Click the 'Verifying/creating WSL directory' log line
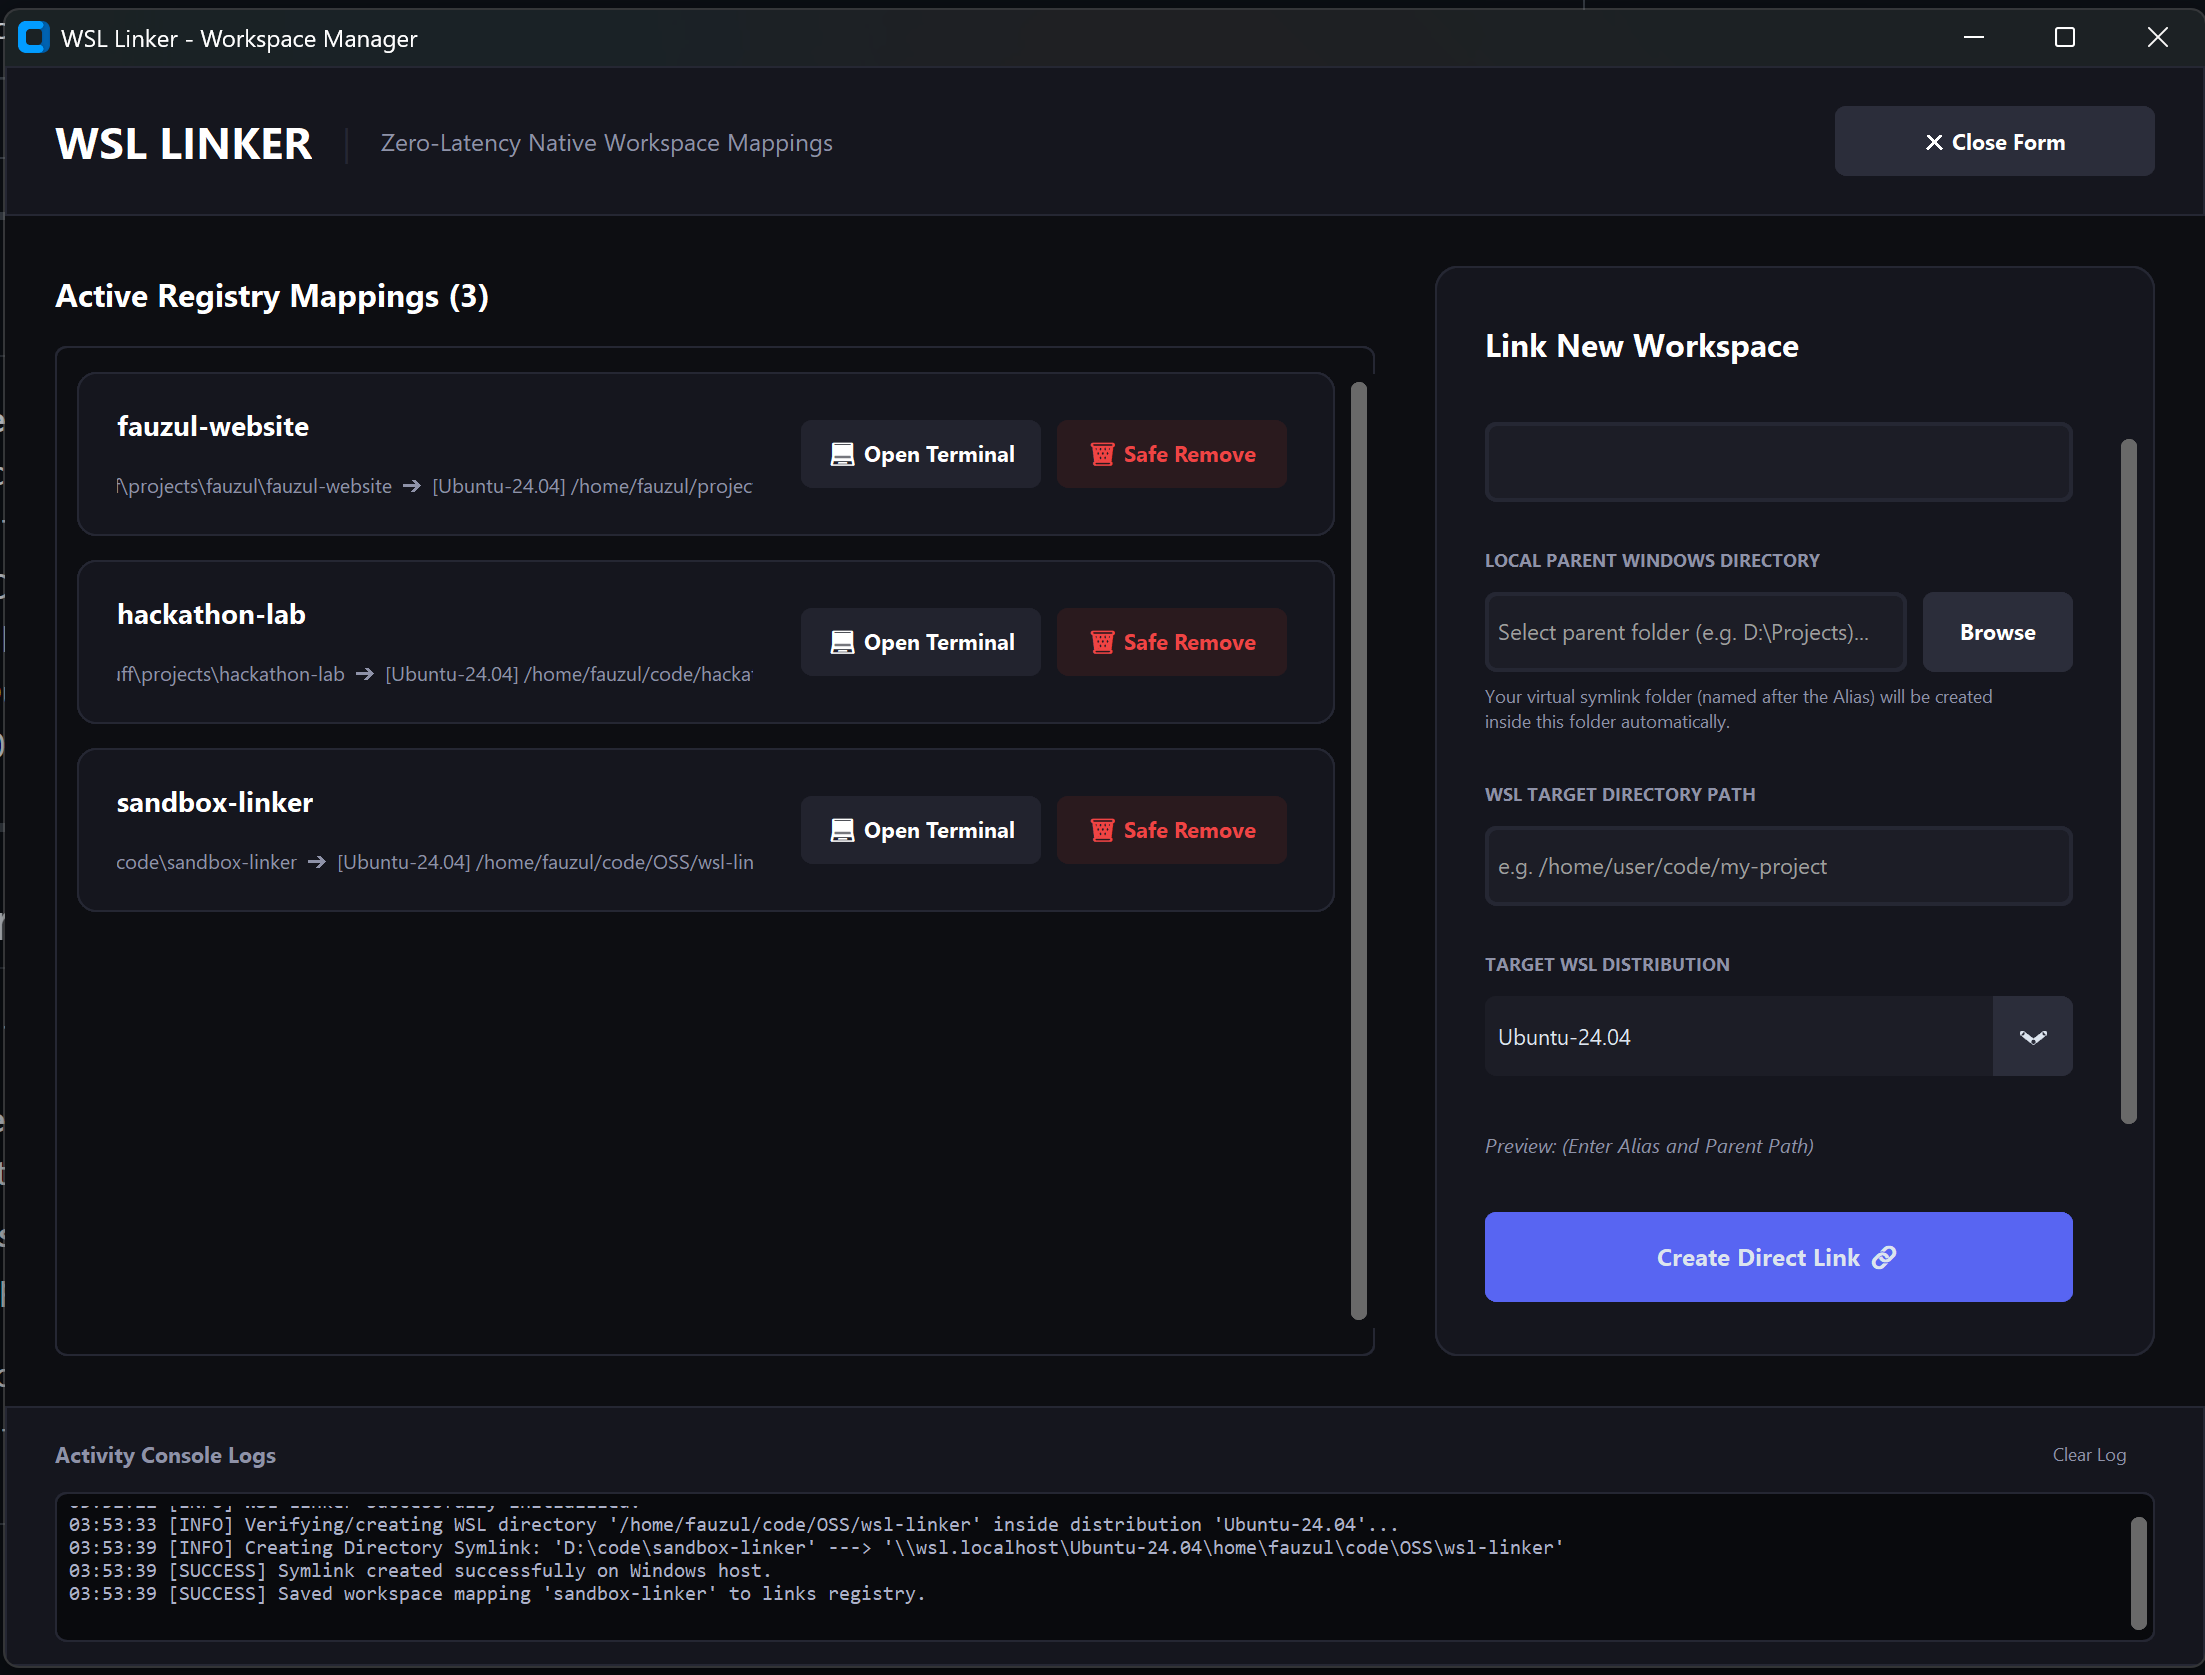This screenshot has height=1675, width=2205. [733, 1524]
